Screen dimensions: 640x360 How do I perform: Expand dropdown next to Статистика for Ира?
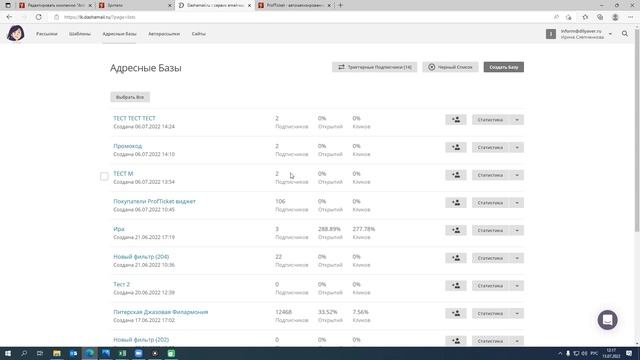(x=517, y=230)
